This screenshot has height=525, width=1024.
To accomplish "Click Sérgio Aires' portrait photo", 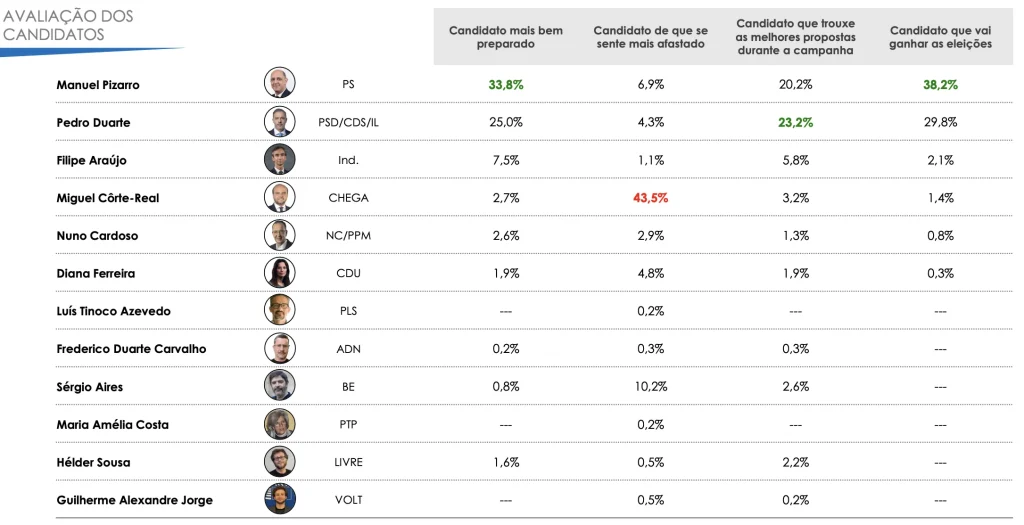I will tap(280, 386).
